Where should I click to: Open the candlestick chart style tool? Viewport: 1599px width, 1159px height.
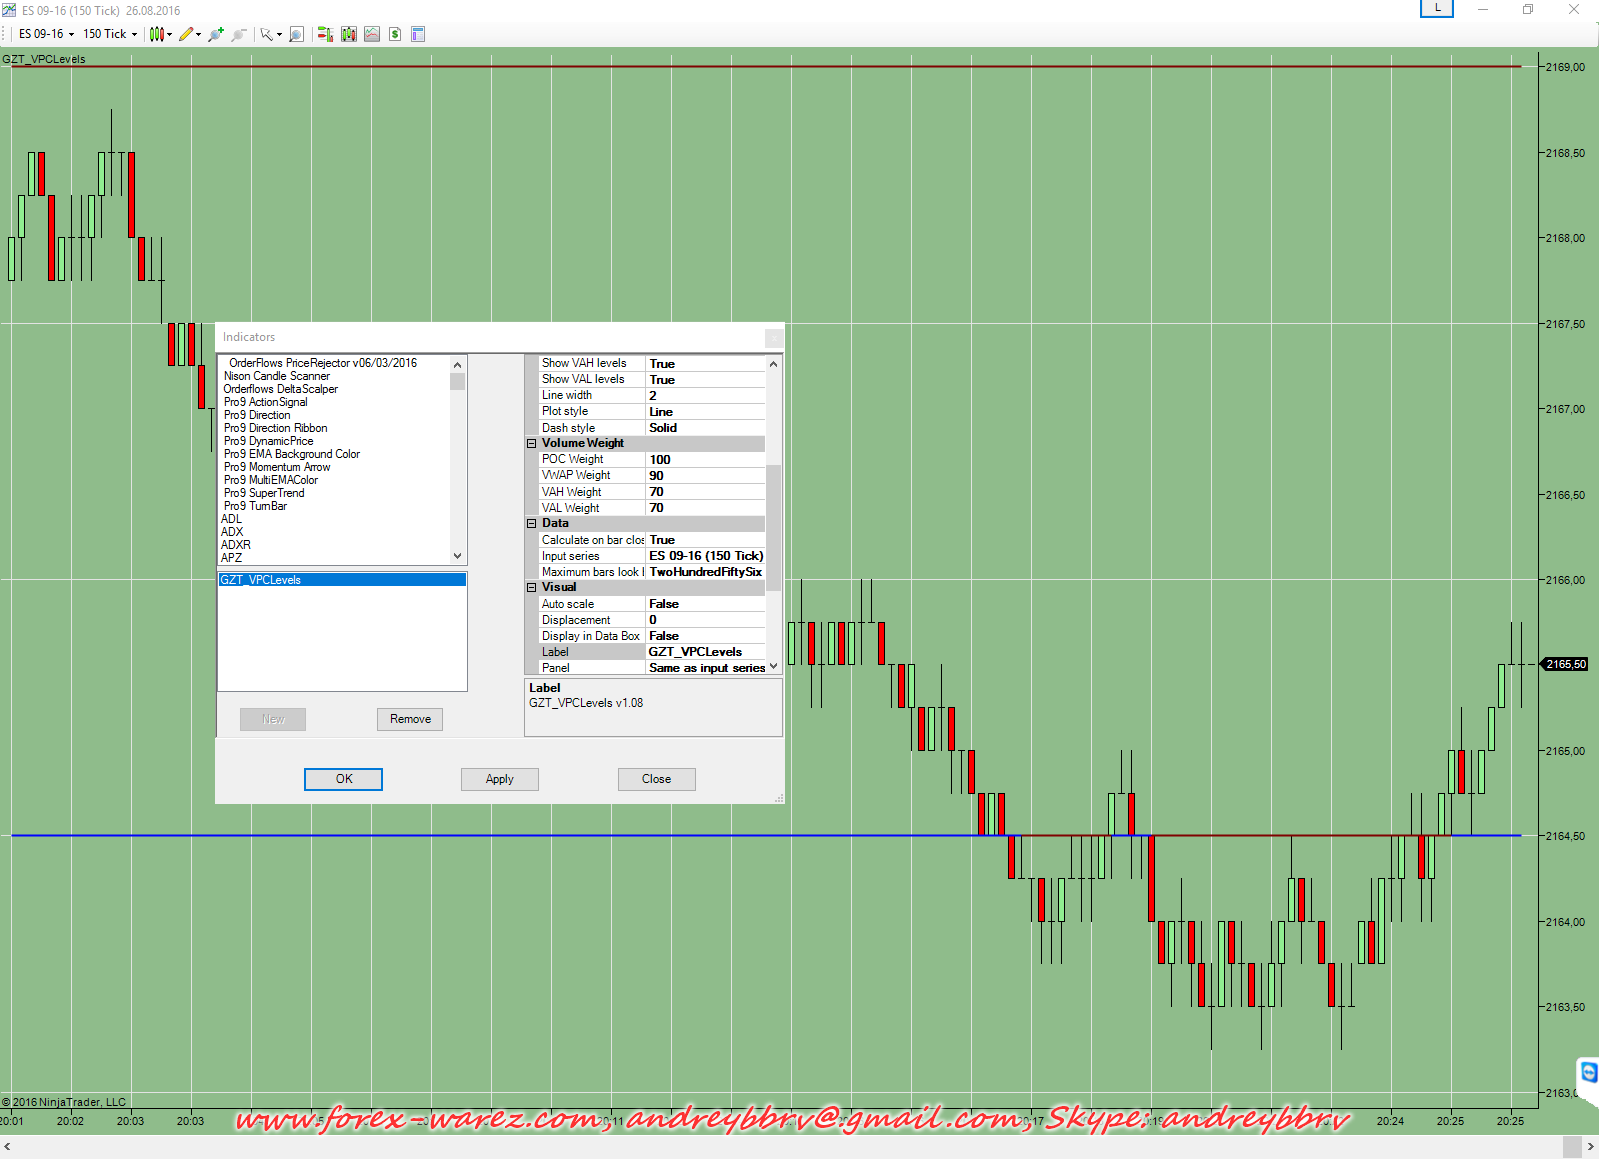(157, 34)
